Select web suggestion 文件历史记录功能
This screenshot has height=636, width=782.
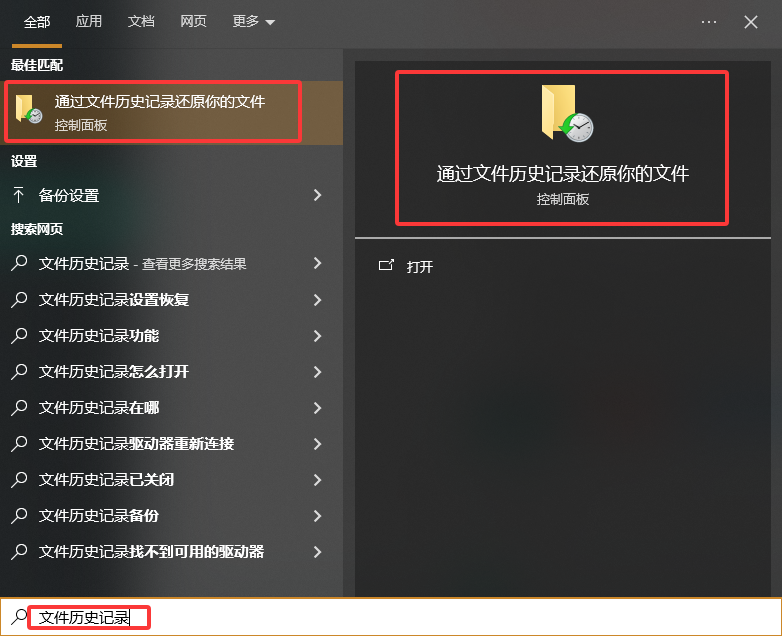point(172,335)
